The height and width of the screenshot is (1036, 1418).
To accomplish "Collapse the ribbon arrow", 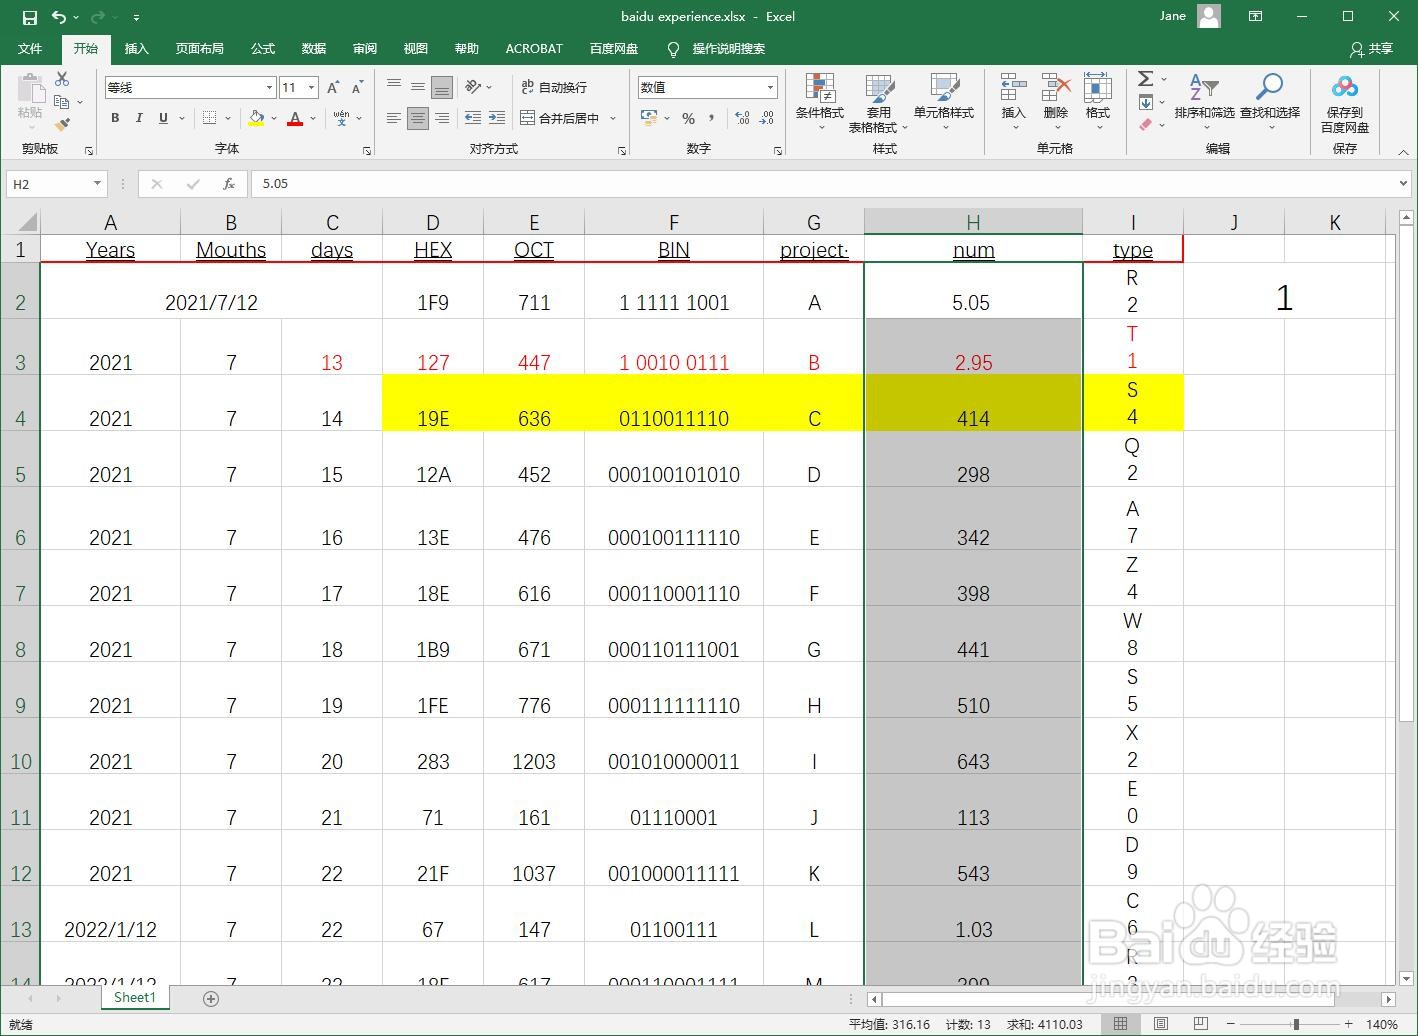I will (1403, 152).
